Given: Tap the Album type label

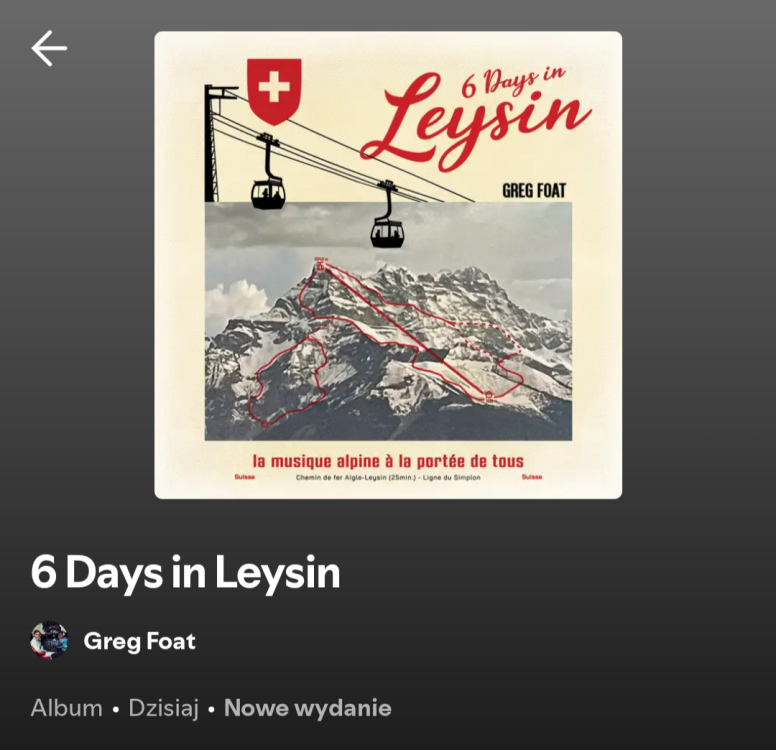Looking at the screenshot, I should (67, 708).
